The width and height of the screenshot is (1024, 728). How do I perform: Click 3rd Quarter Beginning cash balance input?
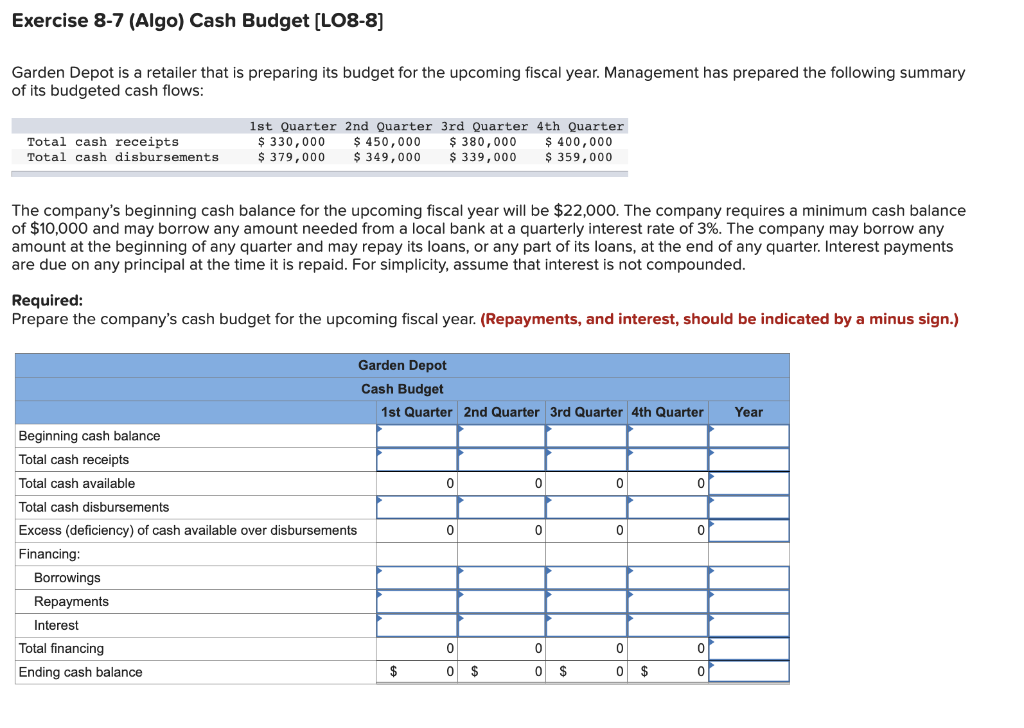pyautogui.click(x=586, y=436)
